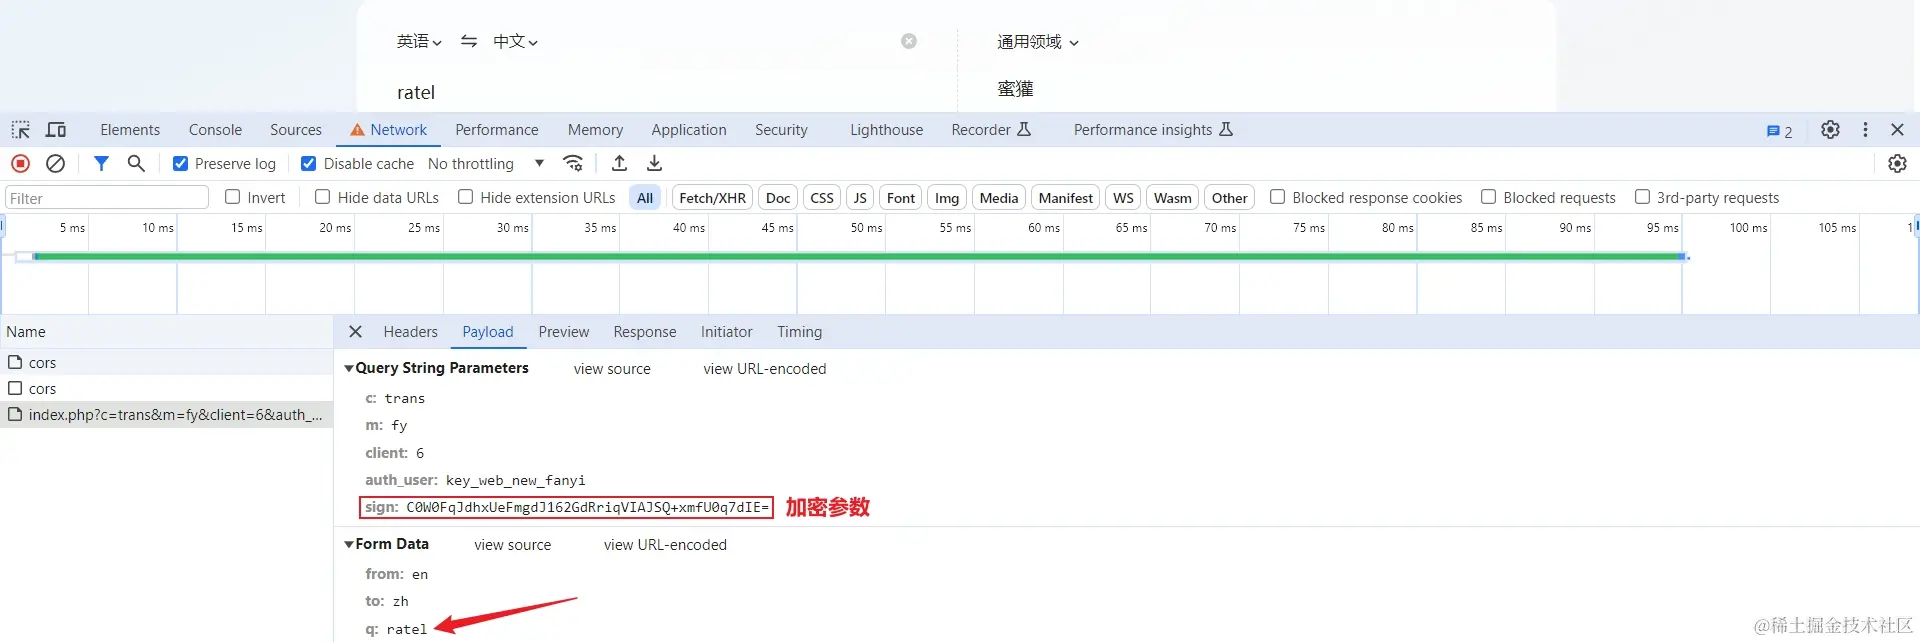Click the Name column header
This screenshot has width=1920, height=642.
166,332
